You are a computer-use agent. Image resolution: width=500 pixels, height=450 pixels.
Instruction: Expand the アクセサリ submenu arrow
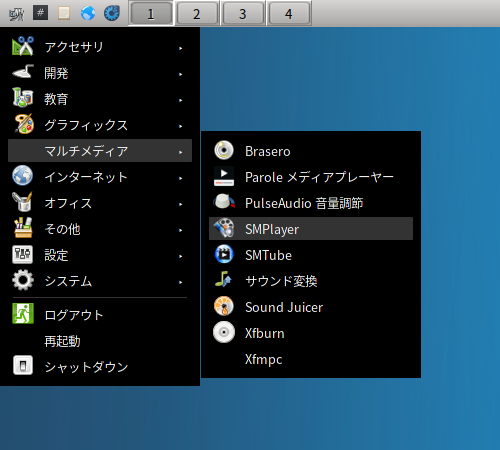(x=181, y=48)
